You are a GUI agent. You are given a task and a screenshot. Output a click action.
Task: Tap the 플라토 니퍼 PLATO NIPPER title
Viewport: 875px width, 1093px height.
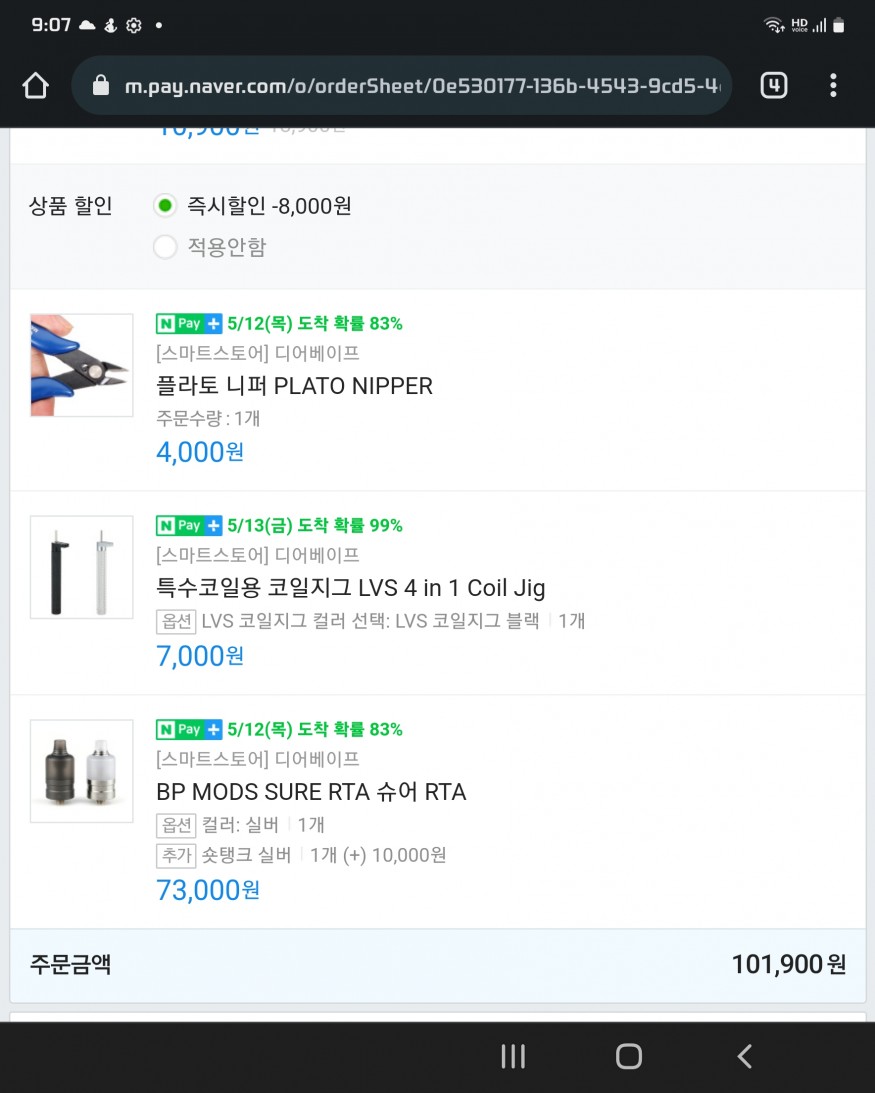[295, 386]
